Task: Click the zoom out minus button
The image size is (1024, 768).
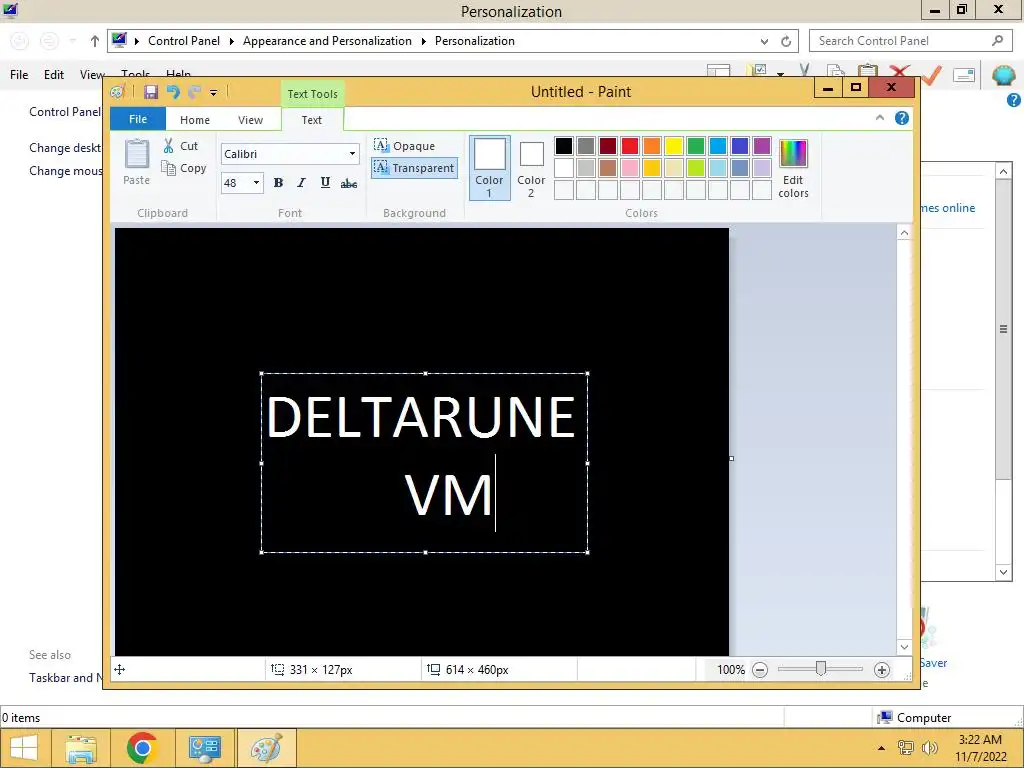Action: pyautogui.click(x=760, y=669)
